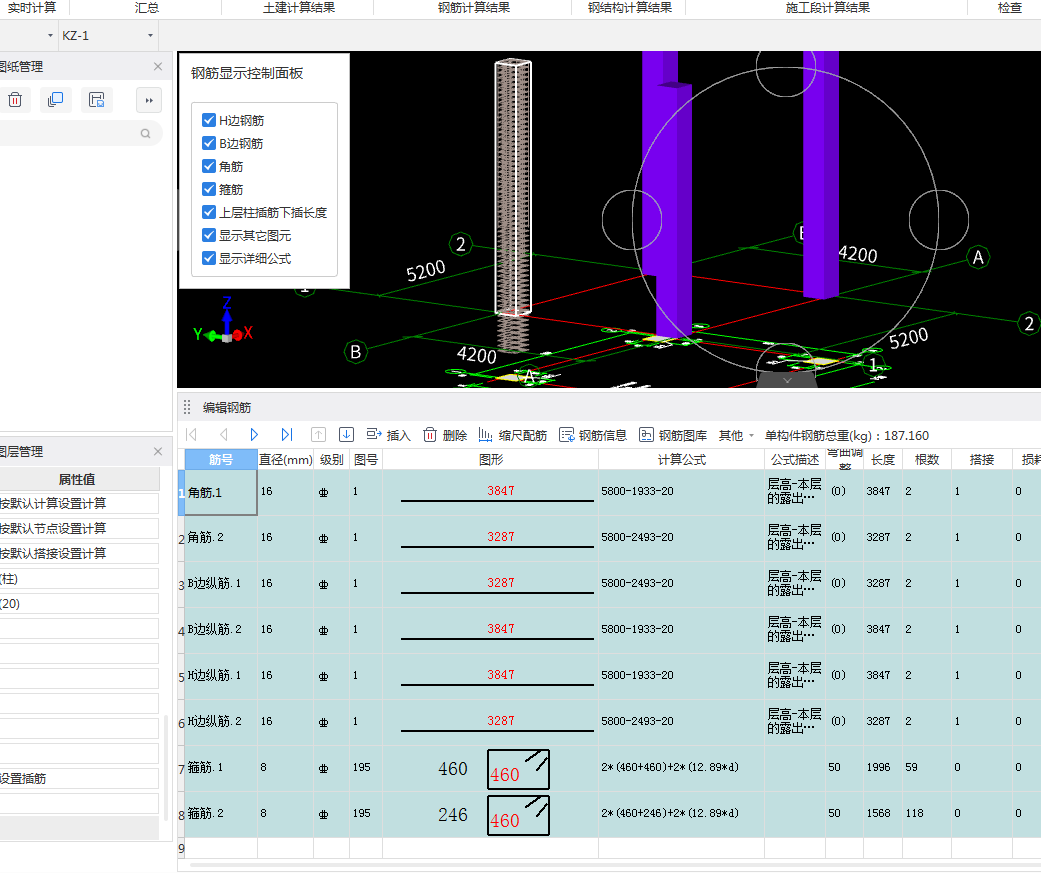Screen dimensions: 1041x873
Task: Jump to last rebar record
Action: click(286, 435)
